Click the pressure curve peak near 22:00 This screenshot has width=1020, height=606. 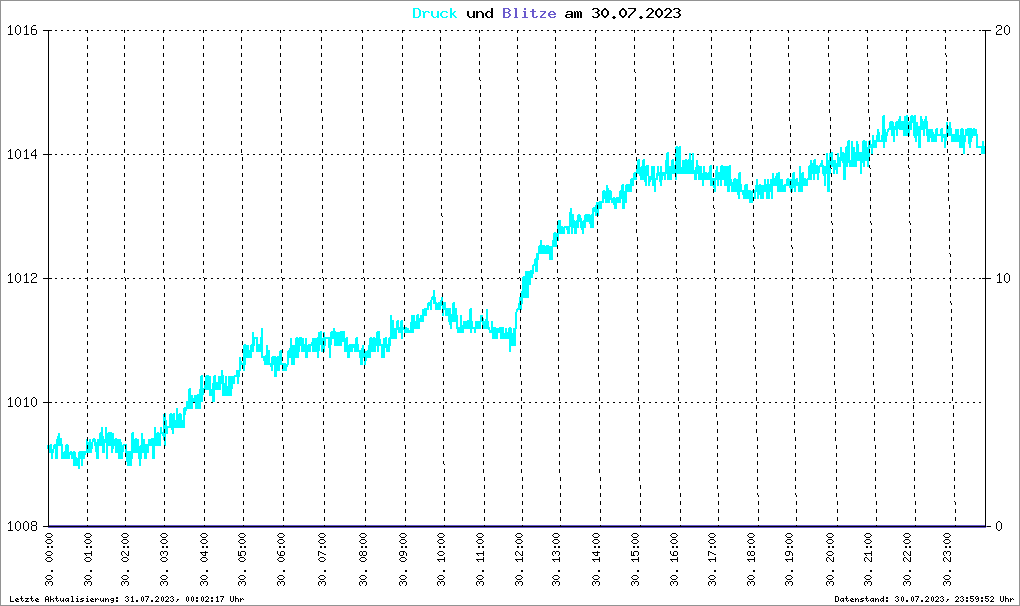point(911,119)
